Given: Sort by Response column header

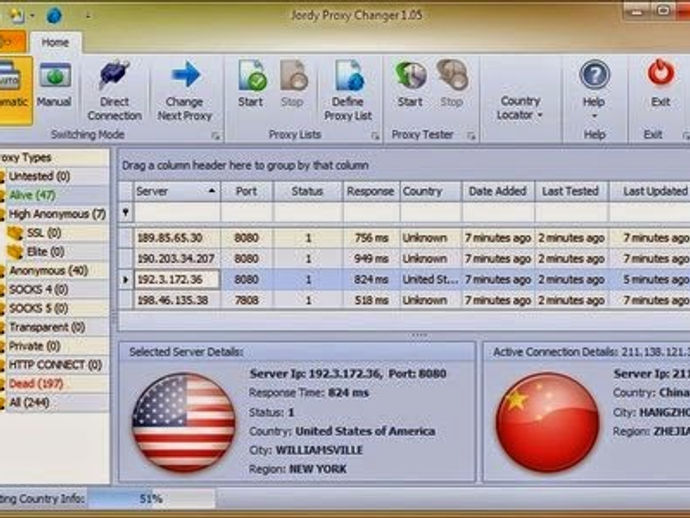Looking at the screenshot, I should click(x=371, y=191).
